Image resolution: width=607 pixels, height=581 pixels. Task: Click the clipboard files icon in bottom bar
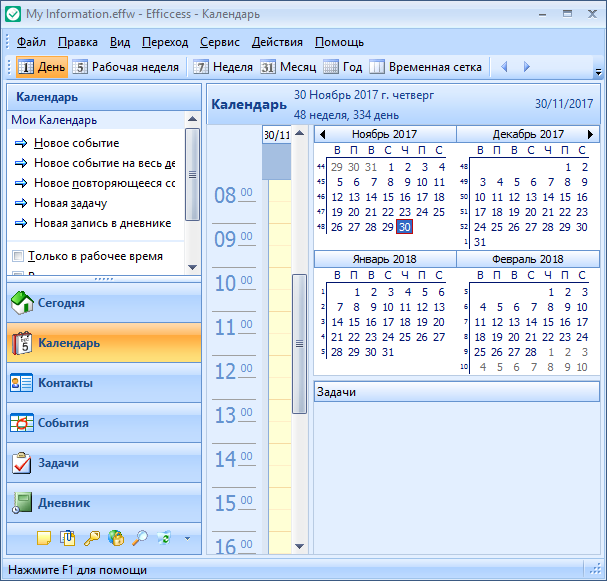(68, 538)
